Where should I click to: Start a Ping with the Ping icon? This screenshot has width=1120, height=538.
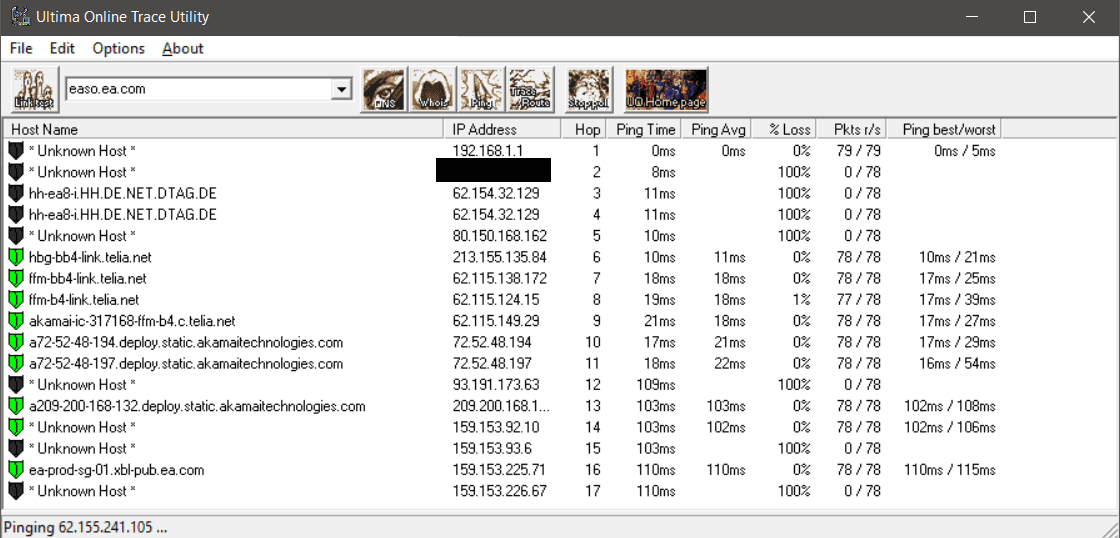482,89
